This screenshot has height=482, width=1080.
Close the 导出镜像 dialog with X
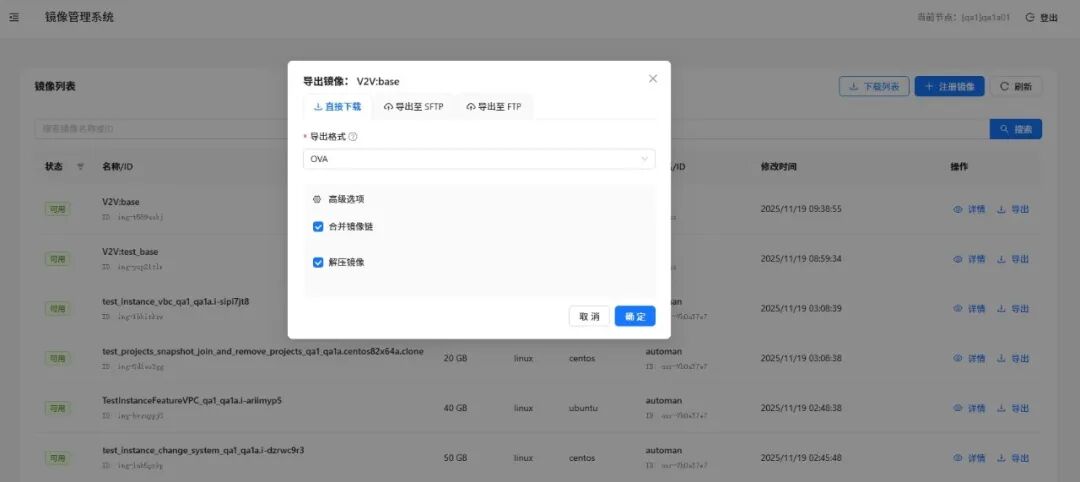653,78
